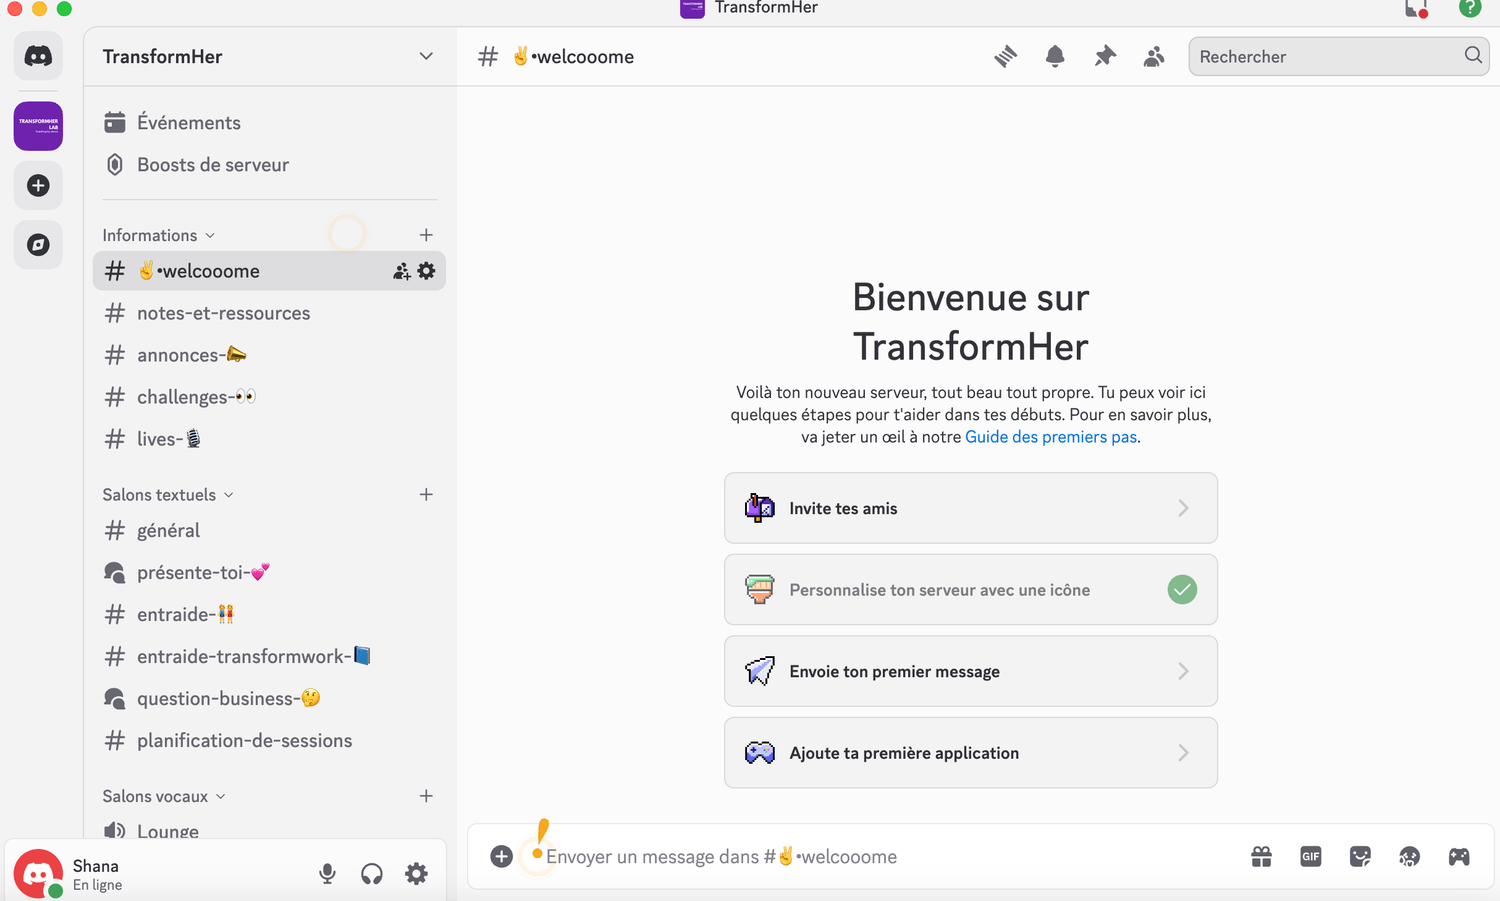Select the TransformHer server icon

(x=38, y=126)
